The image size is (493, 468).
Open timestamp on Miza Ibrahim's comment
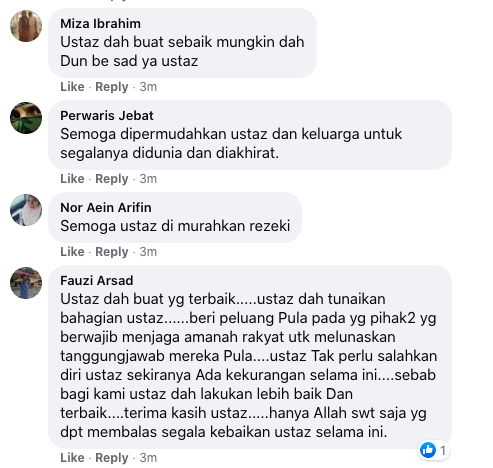tap(148, 87)
